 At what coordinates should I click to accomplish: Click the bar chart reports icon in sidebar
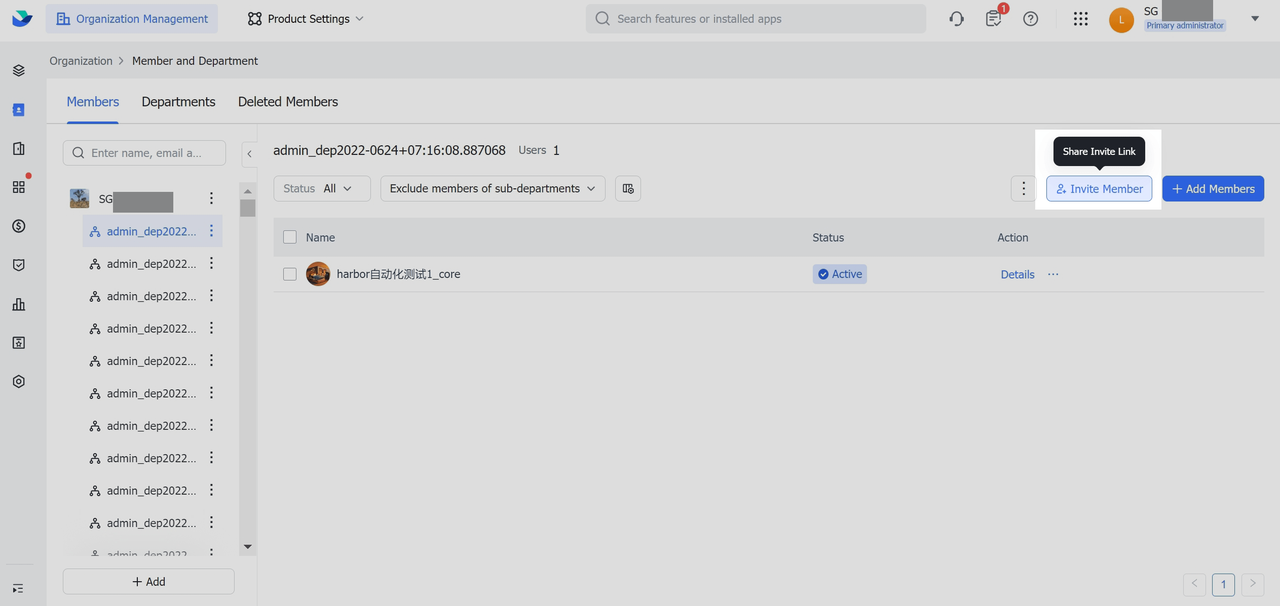pyautogui.click(x=18, y=304)
